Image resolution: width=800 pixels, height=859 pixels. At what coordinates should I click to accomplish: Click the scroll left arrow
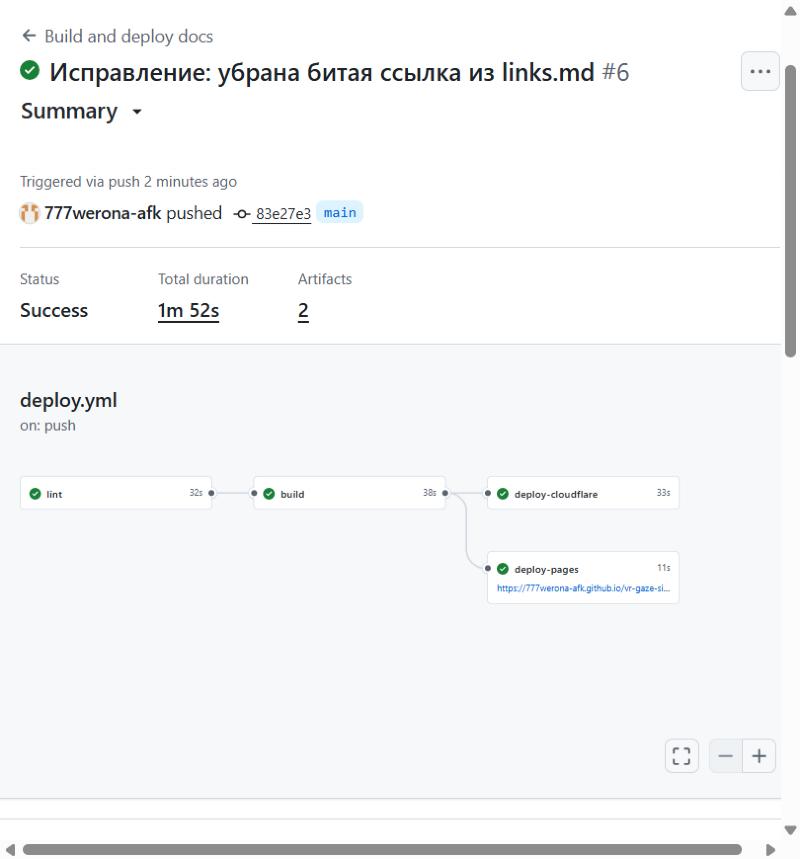tap(10, 850)
